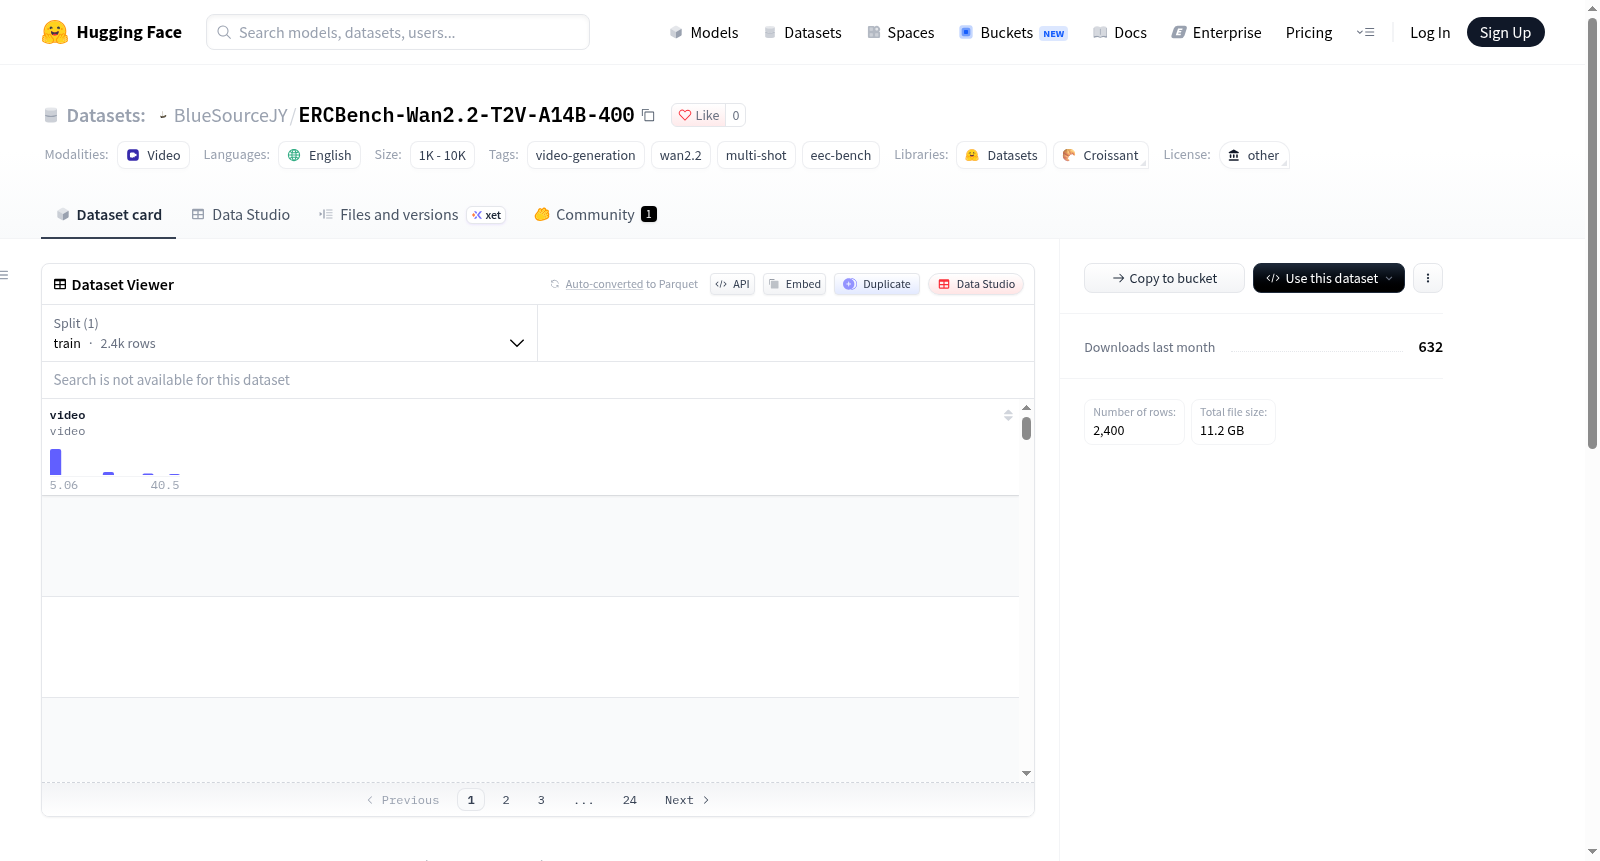Image resolution: width=1600 pixels, height=861 pixels.
Task: Switch to the Data Studio tab
Action: click(241, 214)
